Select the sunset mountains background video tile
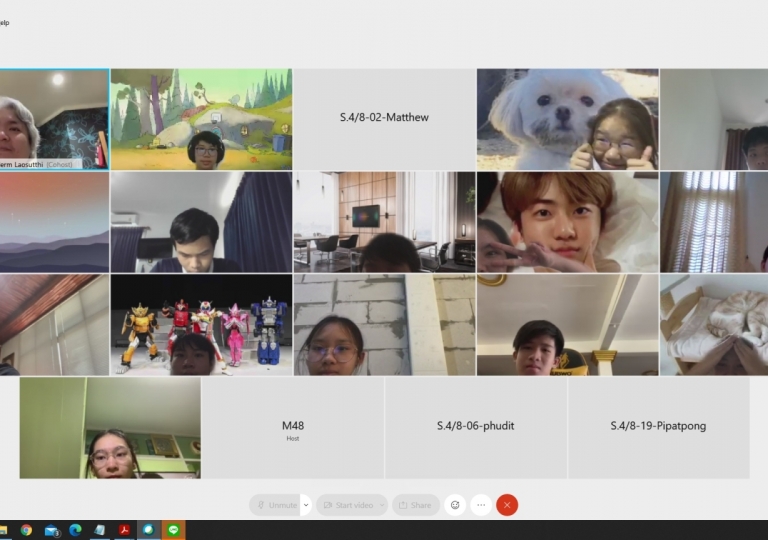768x540 pixels. 54,222
